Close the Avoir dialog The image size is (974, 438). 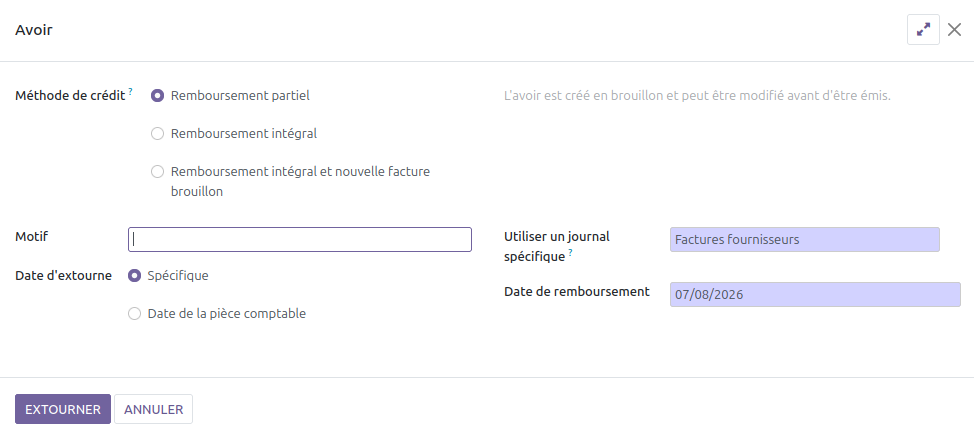coord(954,29)
